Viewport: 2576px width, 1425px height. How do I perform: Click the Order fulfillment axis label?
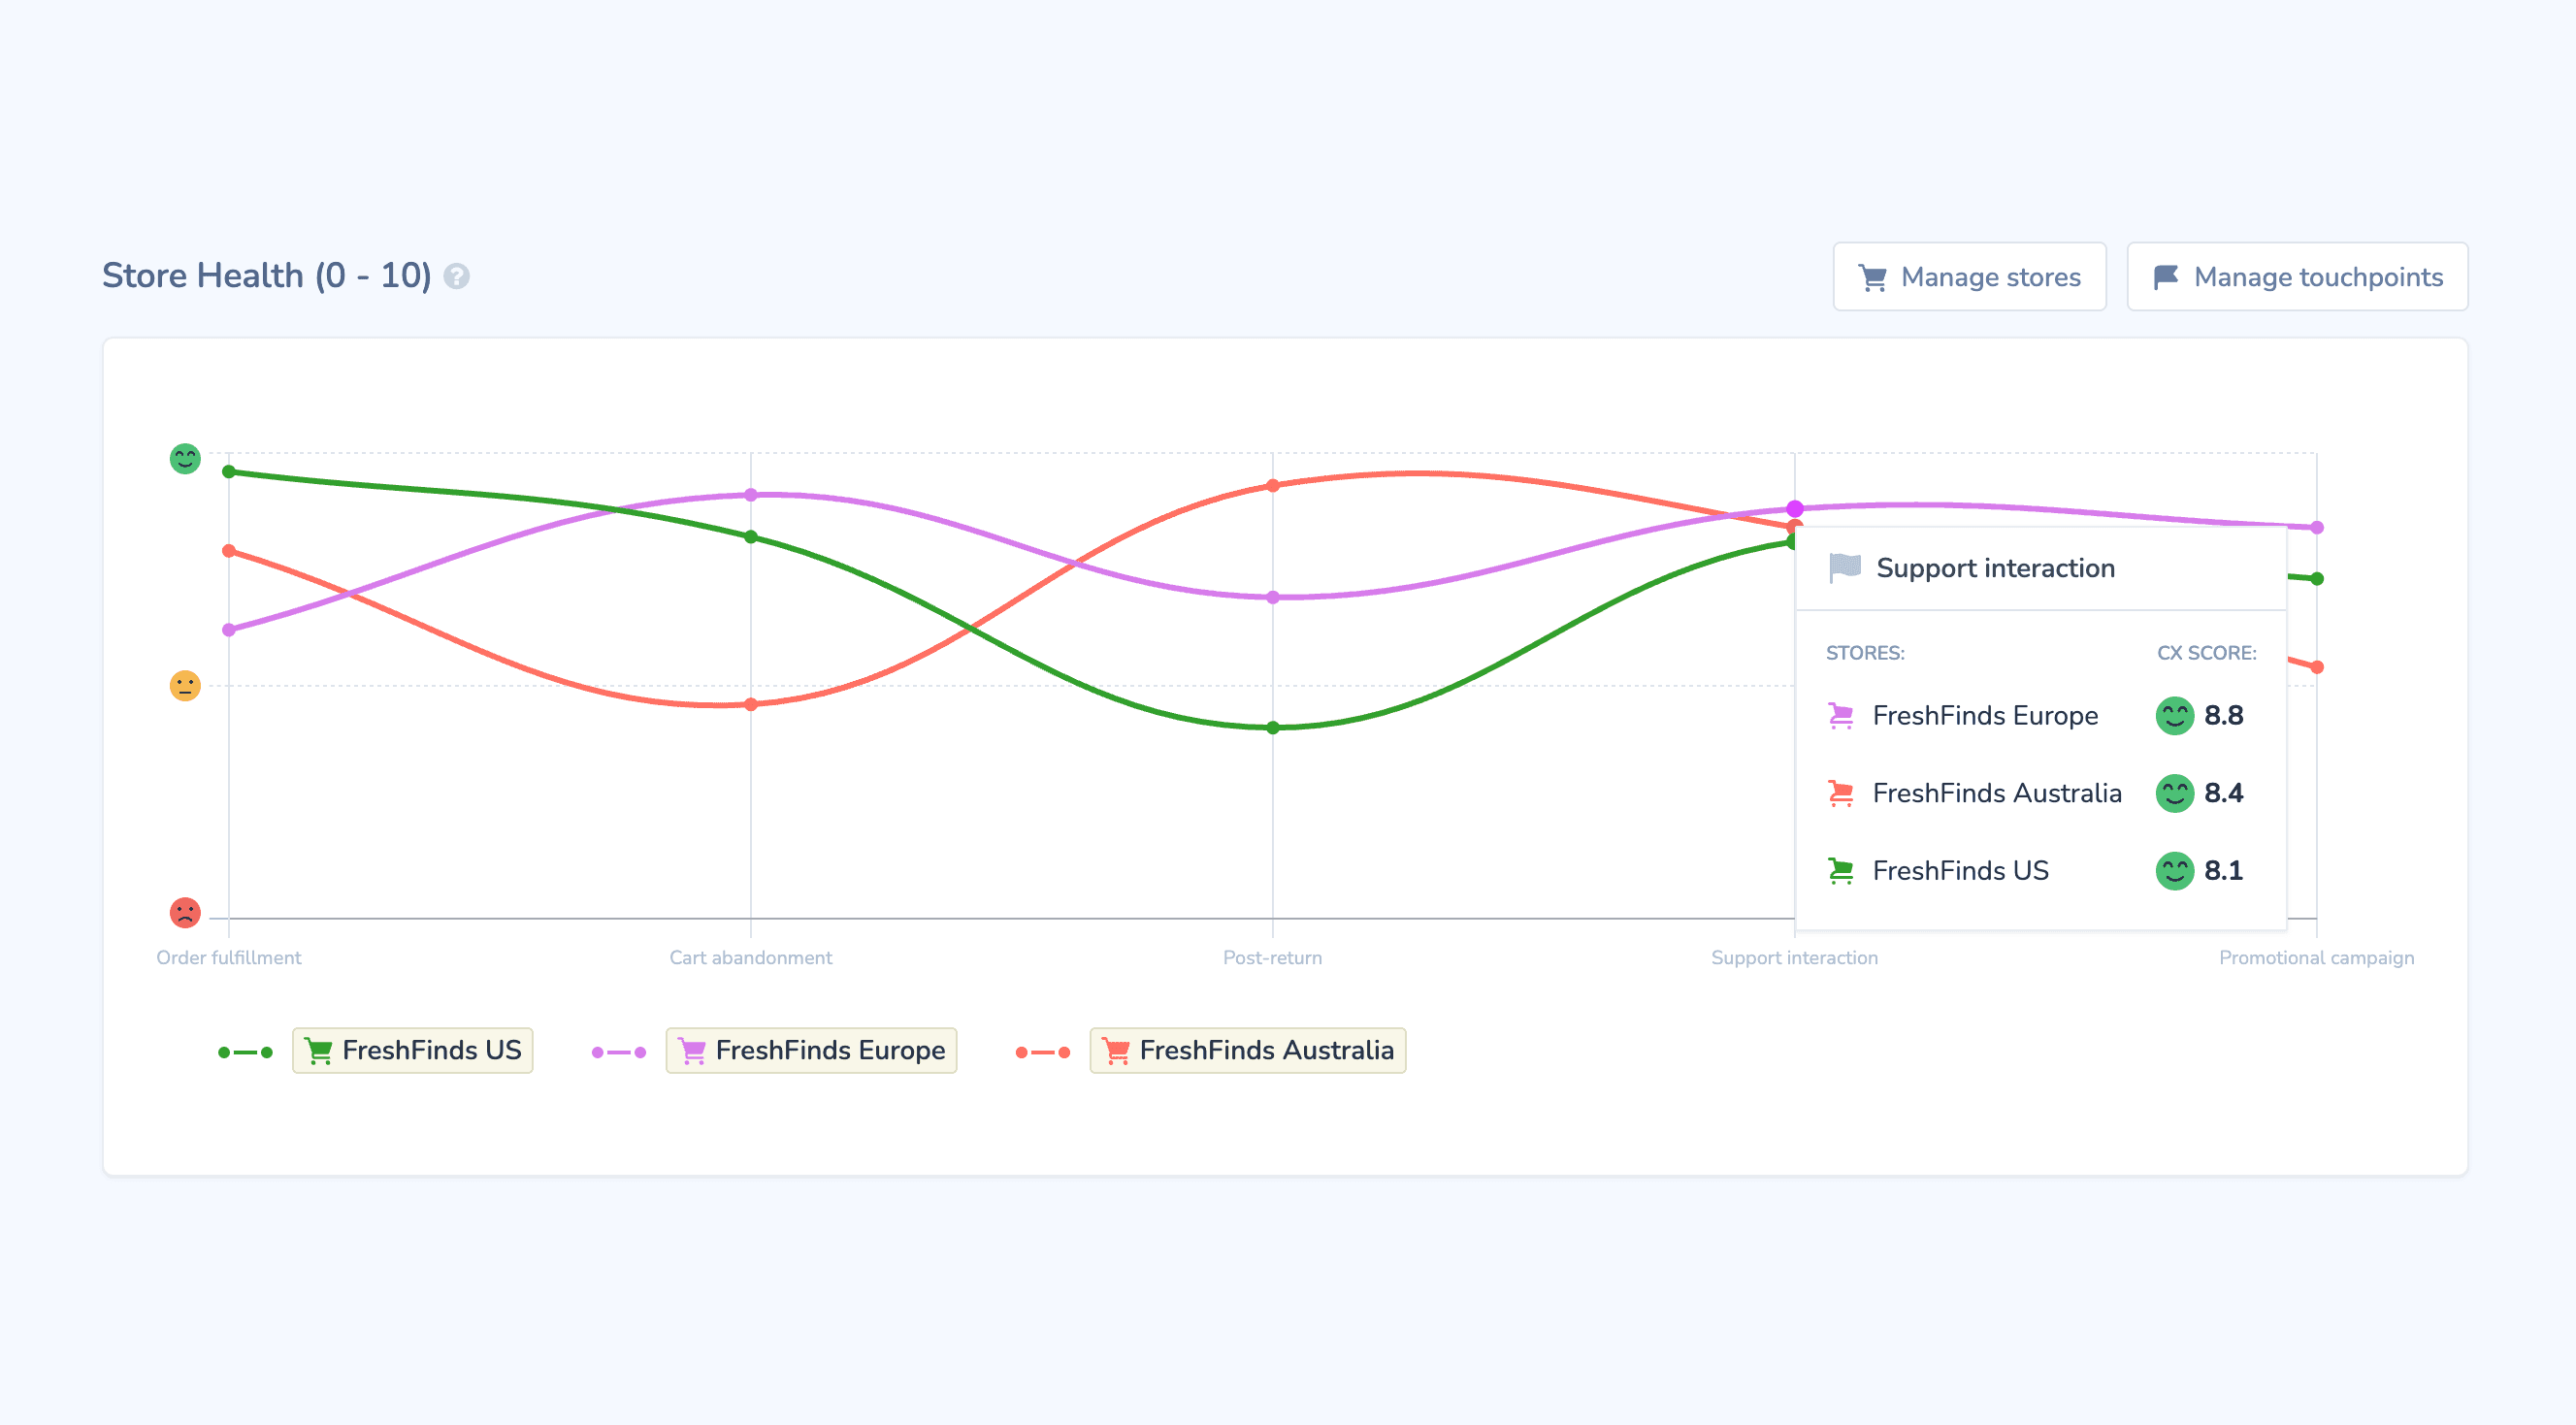pos(228,957)
